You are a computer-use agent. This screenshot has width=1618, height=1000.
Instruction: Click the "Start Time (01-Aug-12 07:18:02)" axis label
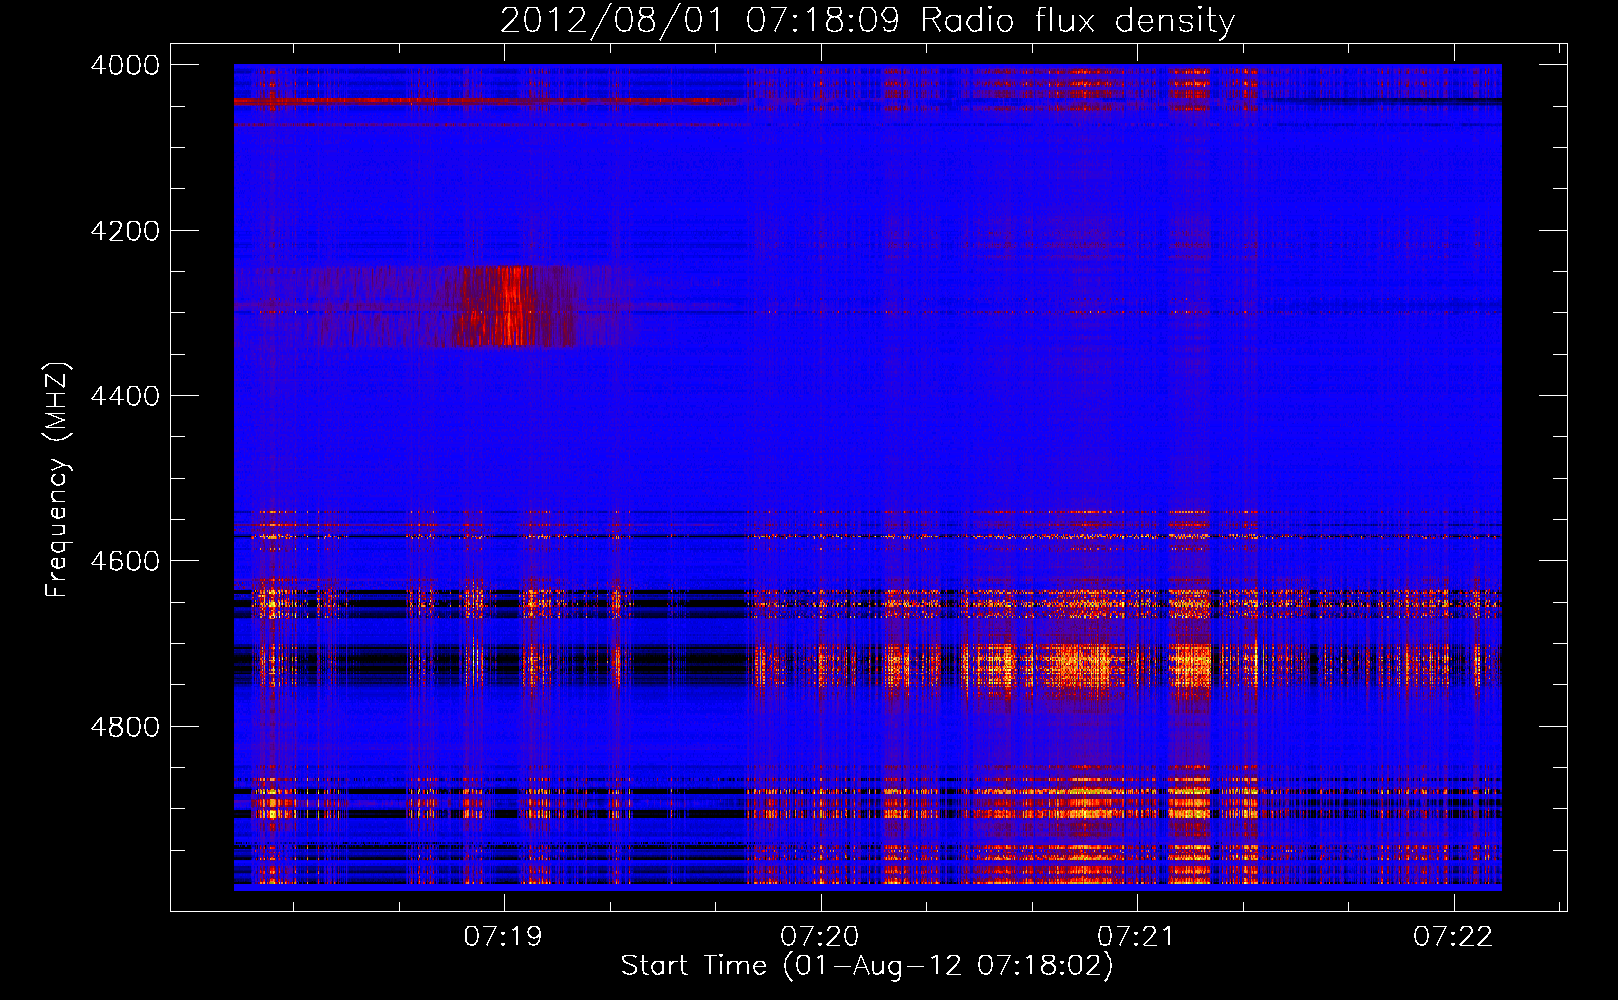[866, 966]
